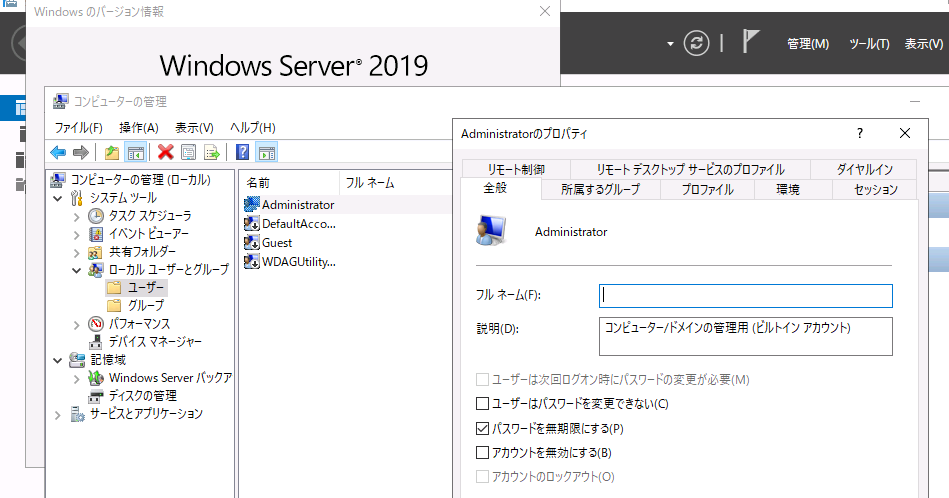The height and width of the screenshot is (498, 949).
Task: Open Server Manager 管理(M) menu
Action: coord(807,44)
